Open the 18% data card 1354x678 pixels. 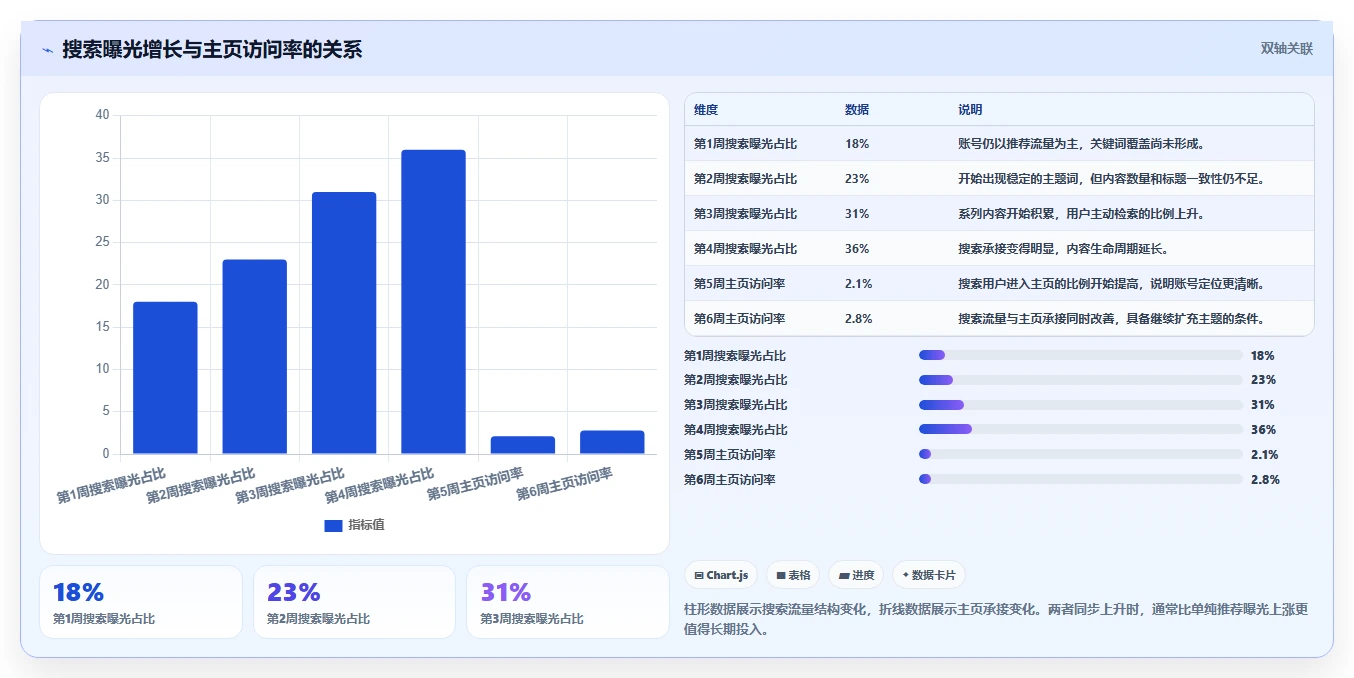141,602
